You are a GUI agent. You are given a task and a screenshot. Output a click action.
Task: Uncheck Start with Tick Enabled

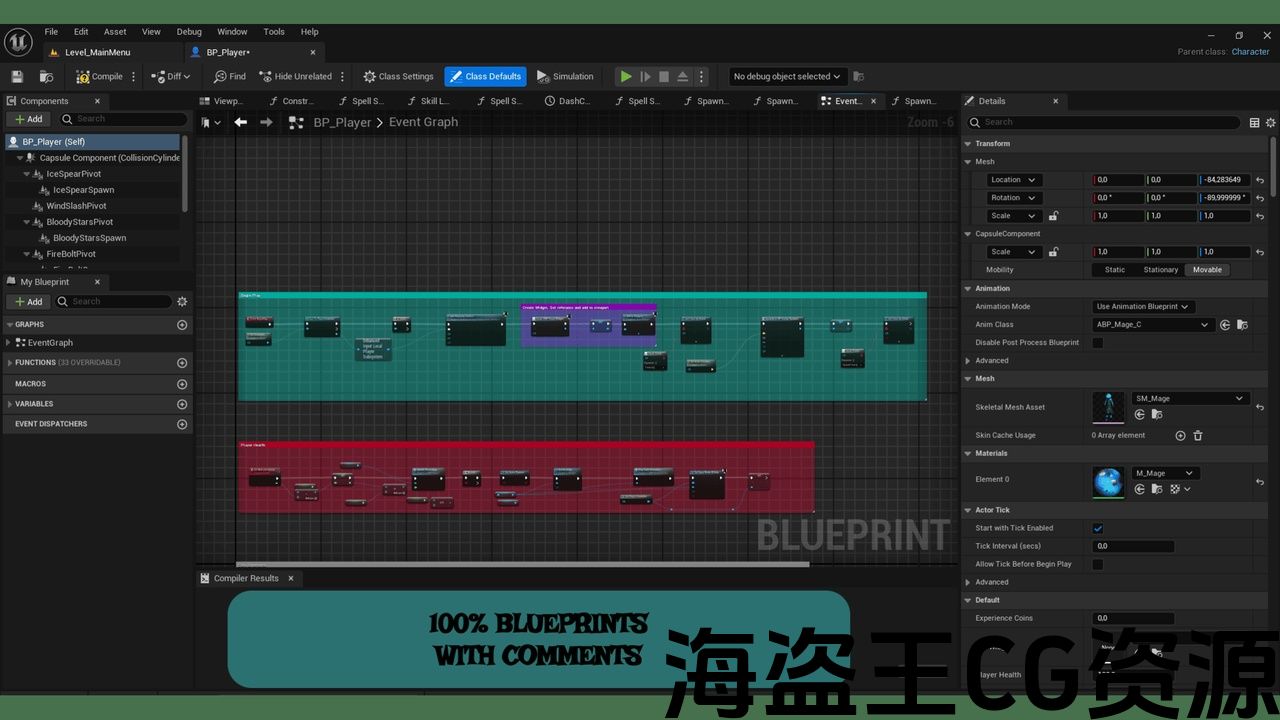coord(1098,528)
